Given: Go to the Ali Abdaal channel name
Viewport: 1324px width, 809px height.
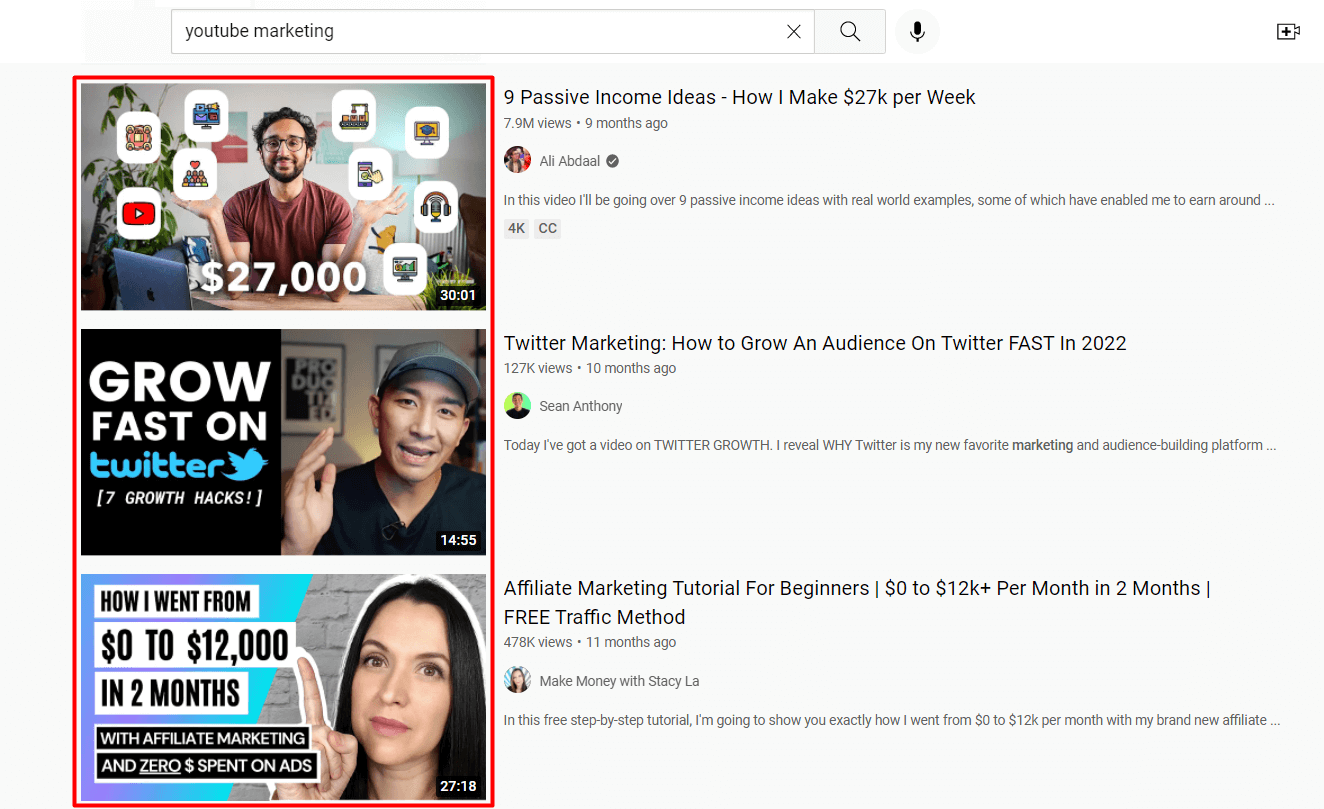Looking at the screenshot, I should [570, 161].
